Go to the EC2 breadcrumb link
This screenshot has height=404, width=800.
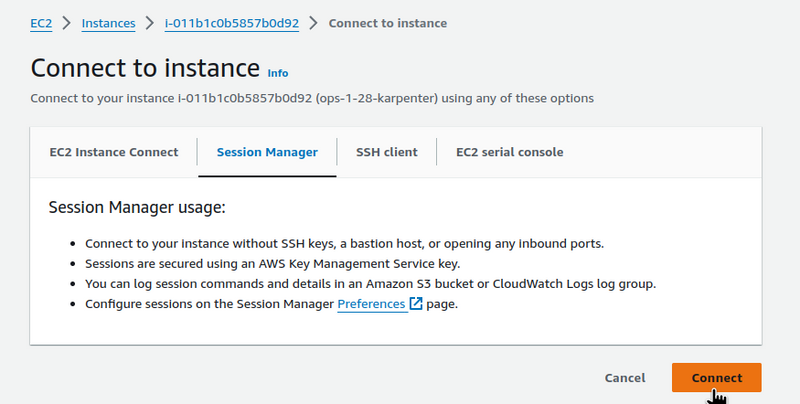[41, 23]
